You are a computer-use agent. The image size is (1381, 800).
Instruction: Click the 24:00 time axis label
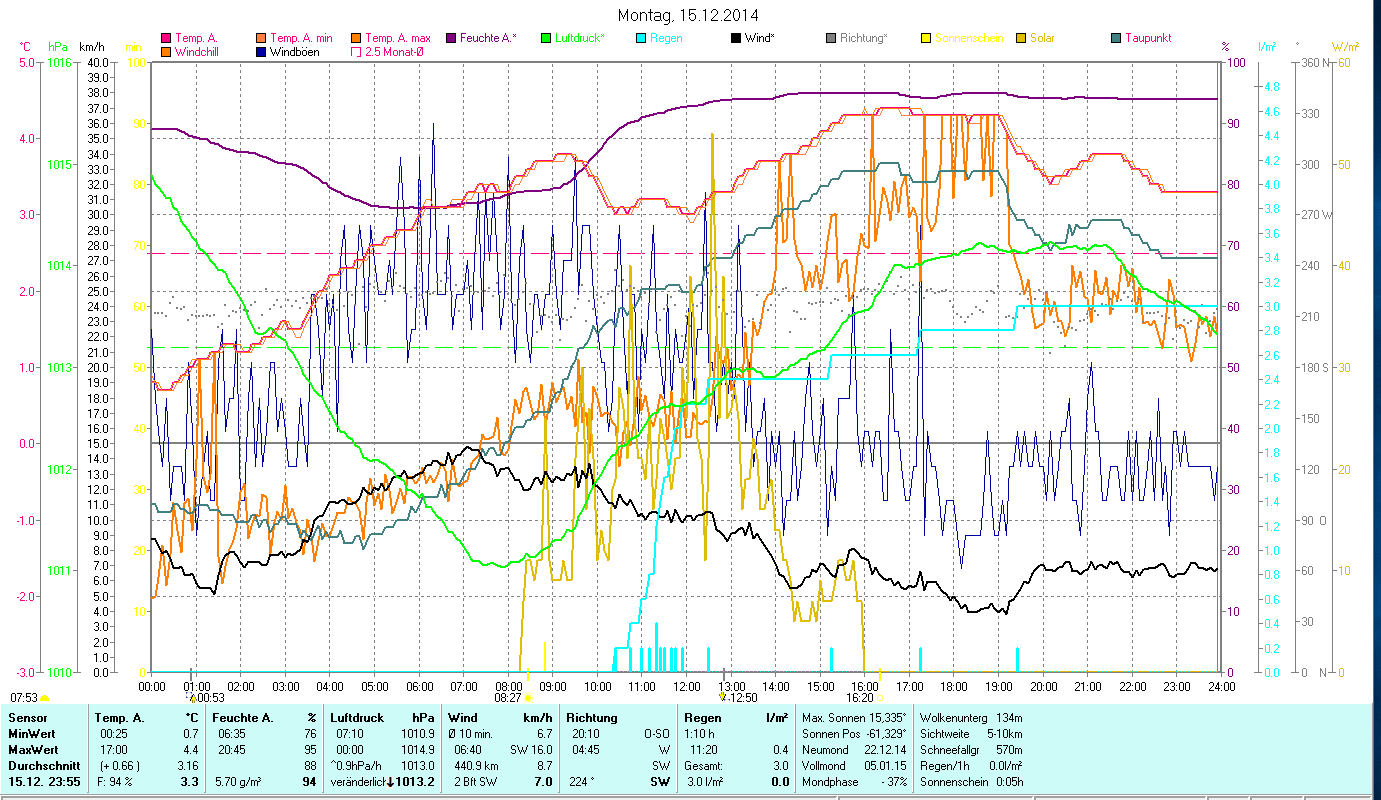tap(1220, 686)
